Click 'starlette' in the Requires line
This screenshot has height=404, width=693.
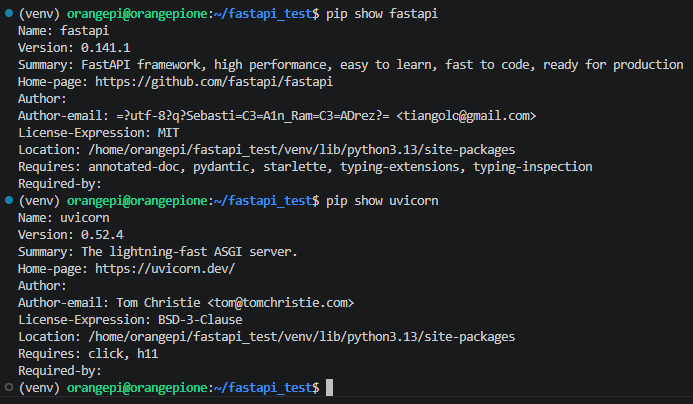(295, 167)
